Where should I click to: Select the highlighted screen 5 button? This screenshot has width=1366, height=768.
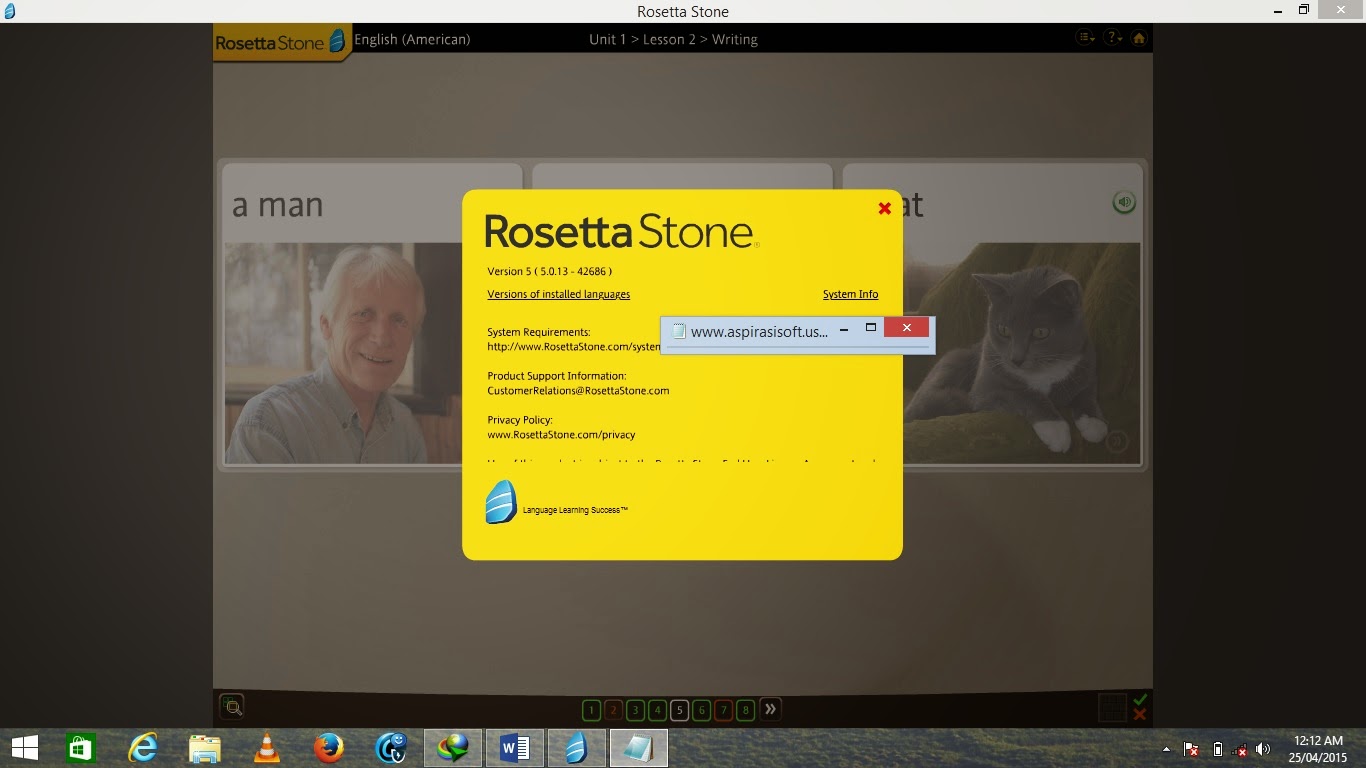point(679,709)
